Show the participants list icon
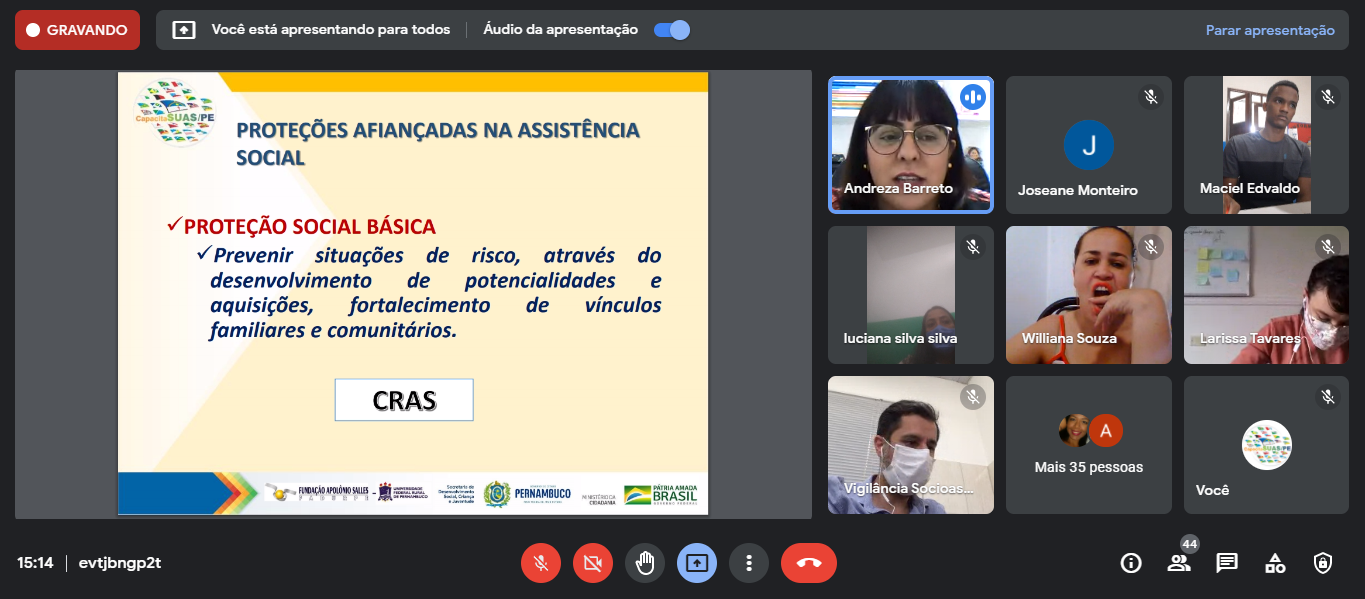Viewport: 1365px width, 599px height. pyautogui.click(x=1179, y=563)
